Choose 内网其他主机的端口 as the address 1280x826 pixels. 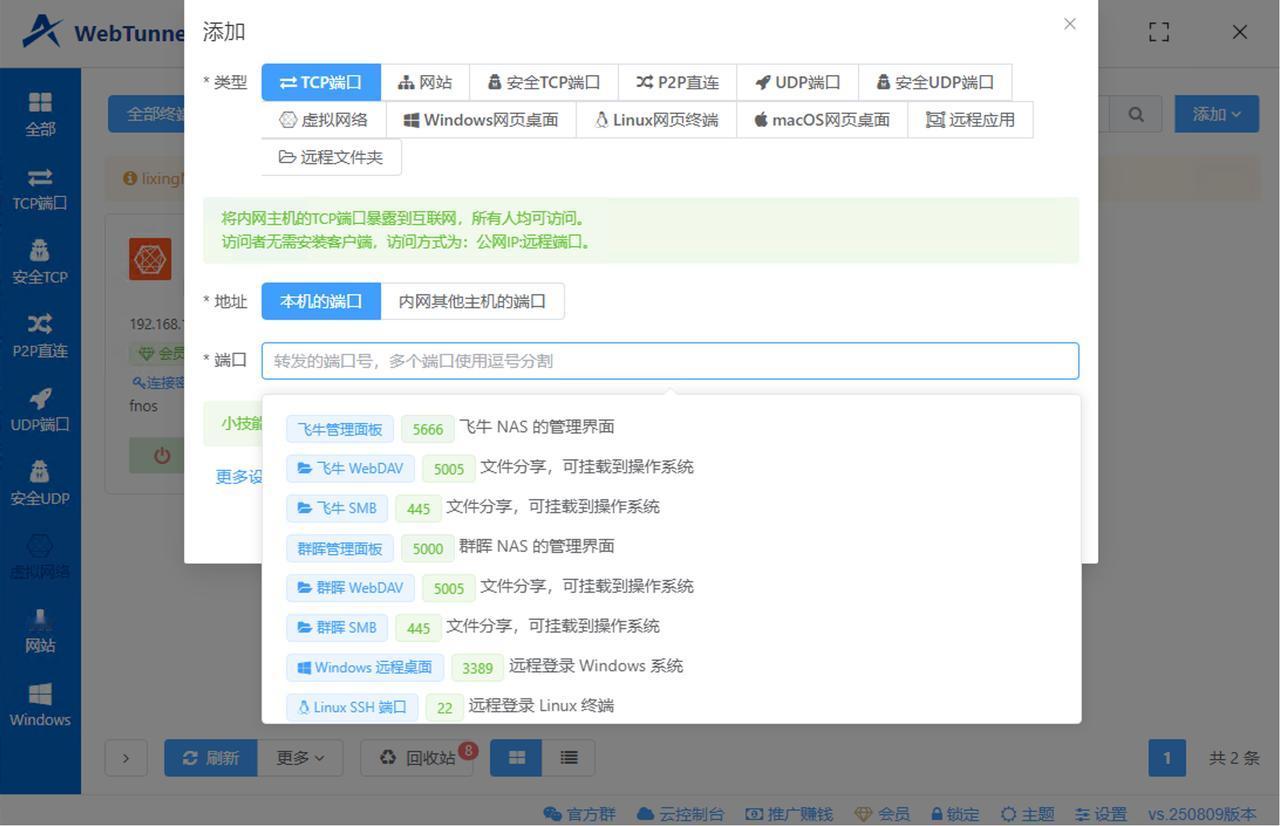(x=472, y=301)
